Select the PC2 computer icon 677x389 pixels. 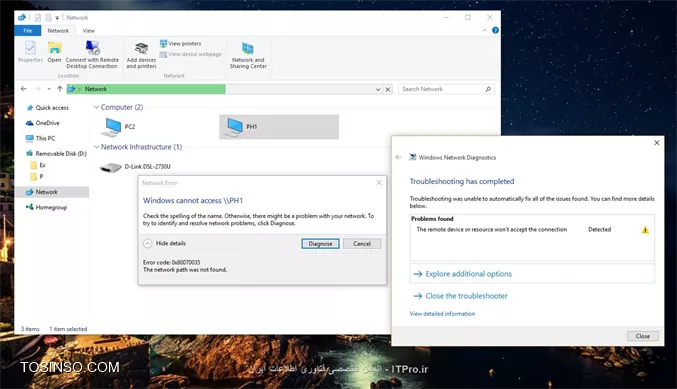[x=111, y=127]
